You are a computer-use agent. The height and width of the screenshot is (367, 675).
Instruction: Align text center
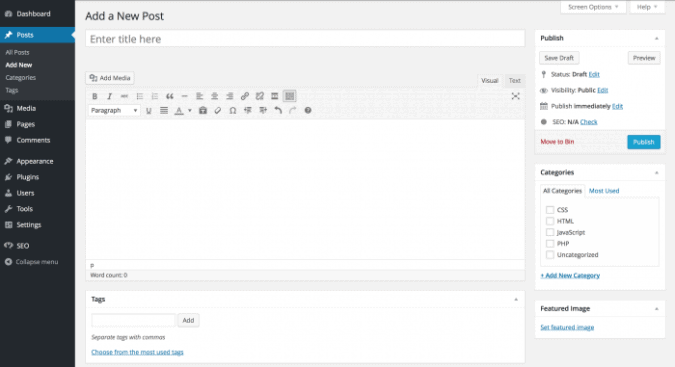214,96
